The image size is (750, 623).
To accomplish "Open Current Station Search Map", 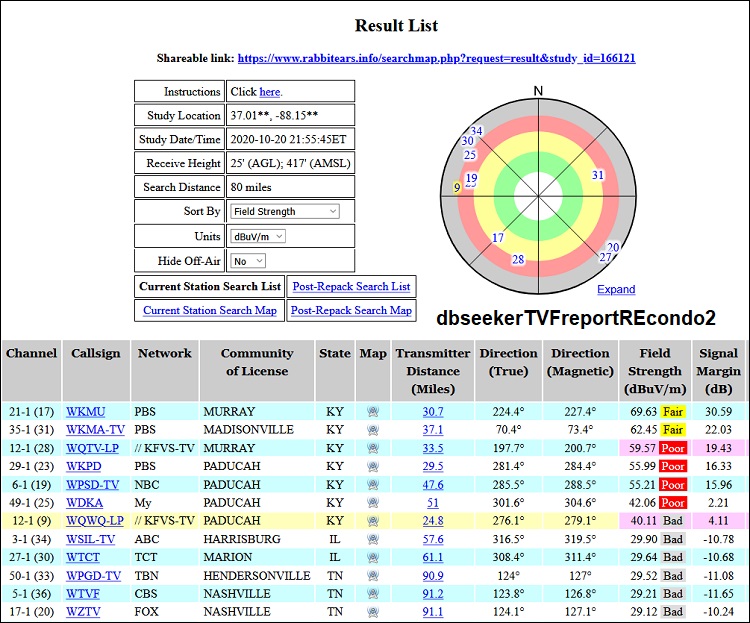I will click(x=210, y=310).
